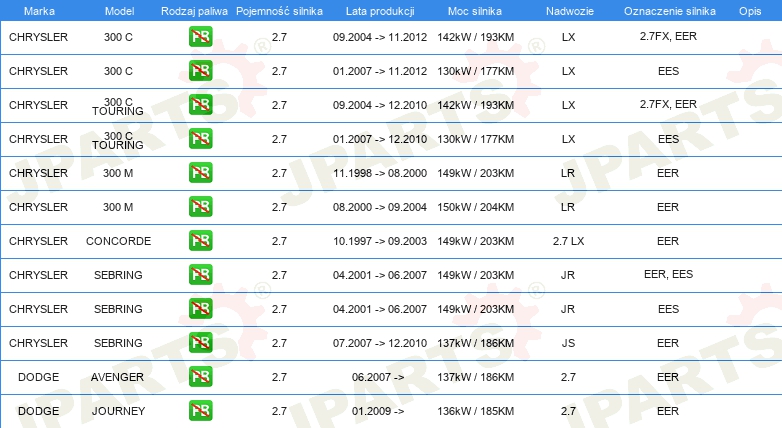Click fuel icon in 300 C Touring 09.2004 row
The height and width of the screenshot is (428, 782).
200,104
